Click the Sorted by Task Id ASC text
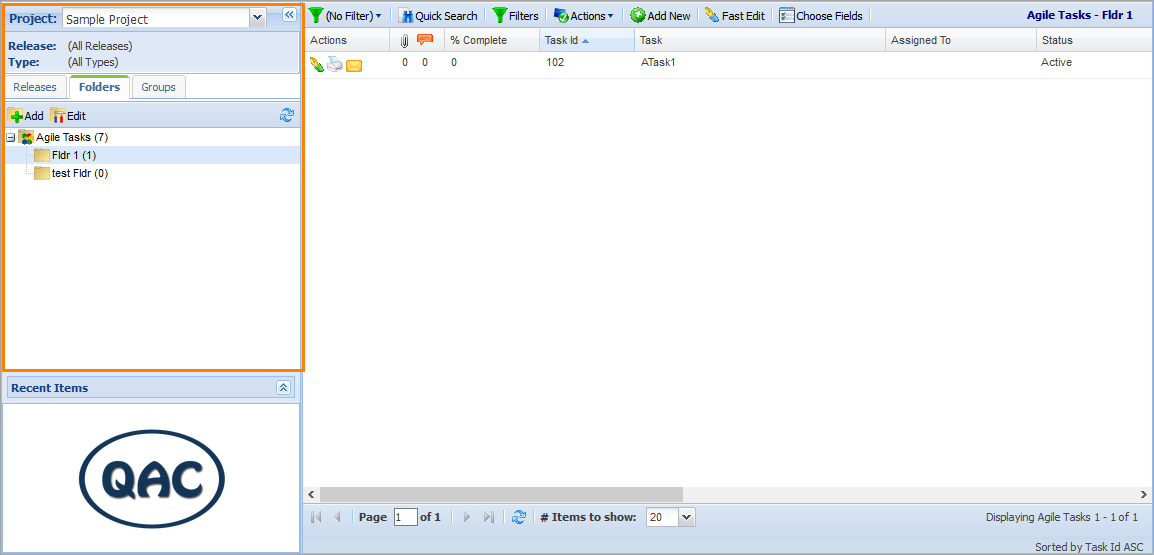 1090,547
